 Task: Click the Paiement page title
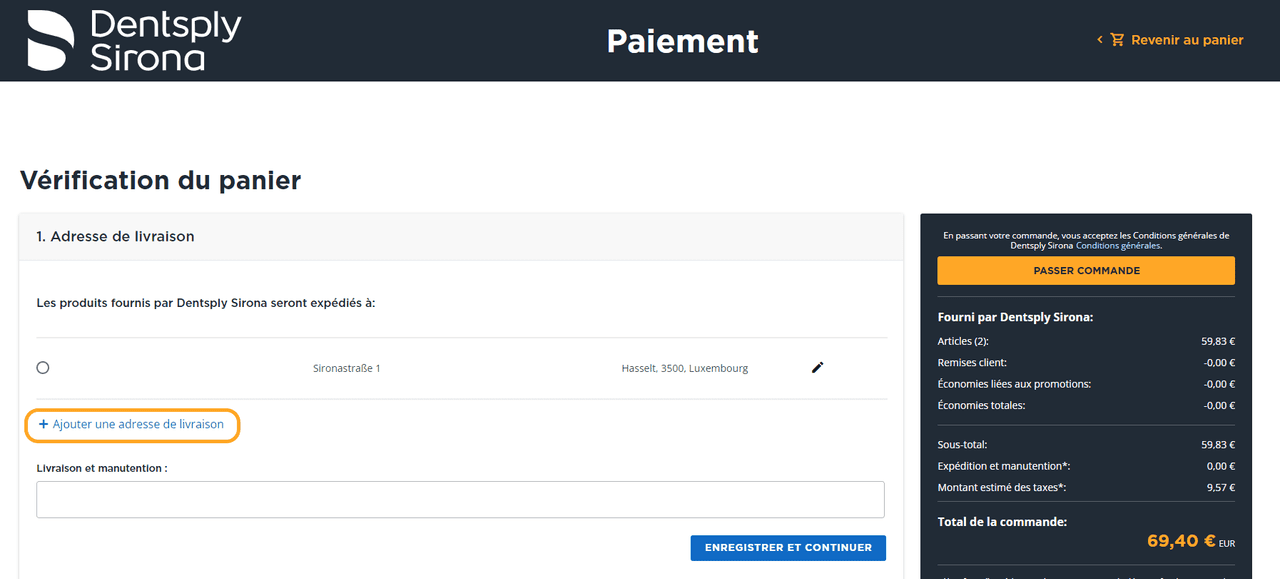tap(682, 41)
